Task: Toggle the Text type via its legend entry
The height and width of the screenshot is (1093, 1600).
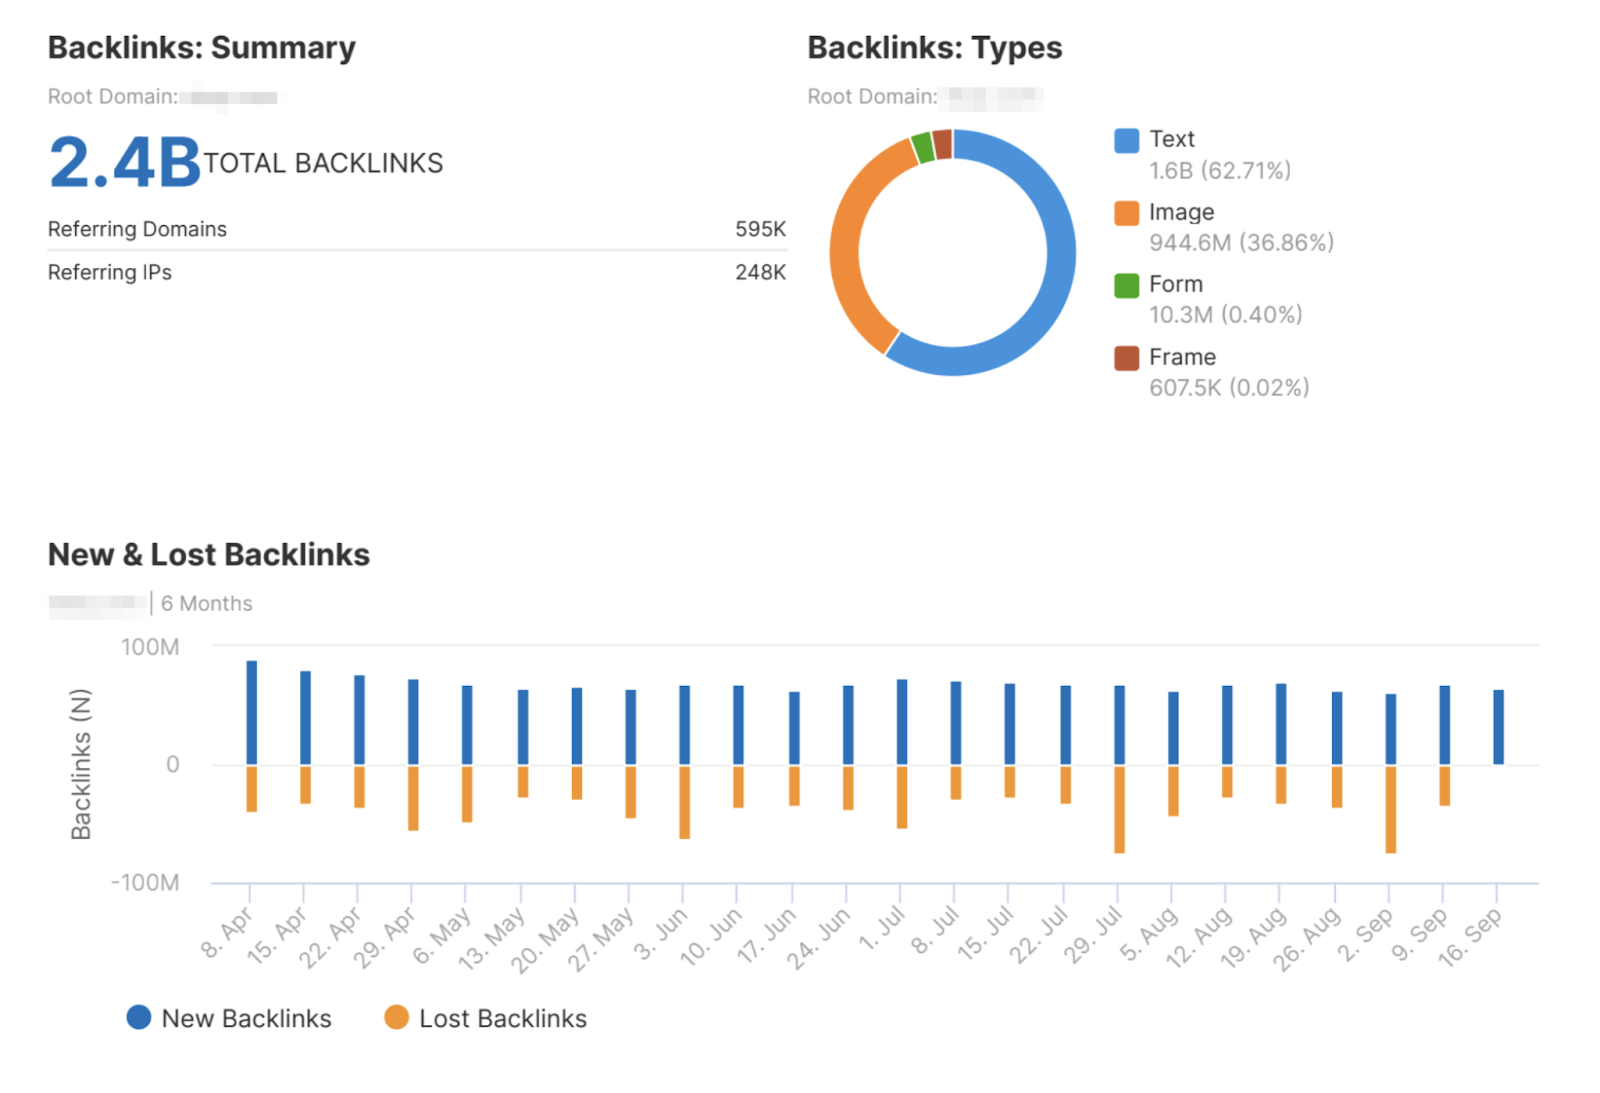Action: point(1170,139)
